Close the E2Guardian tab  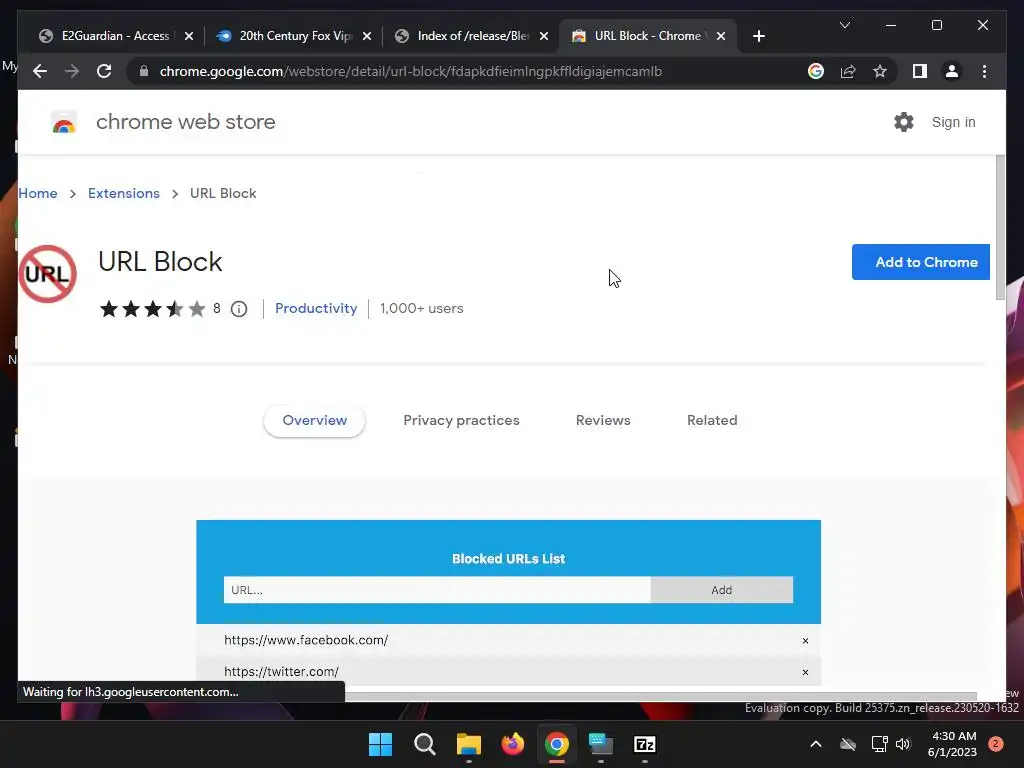point(189,36)
